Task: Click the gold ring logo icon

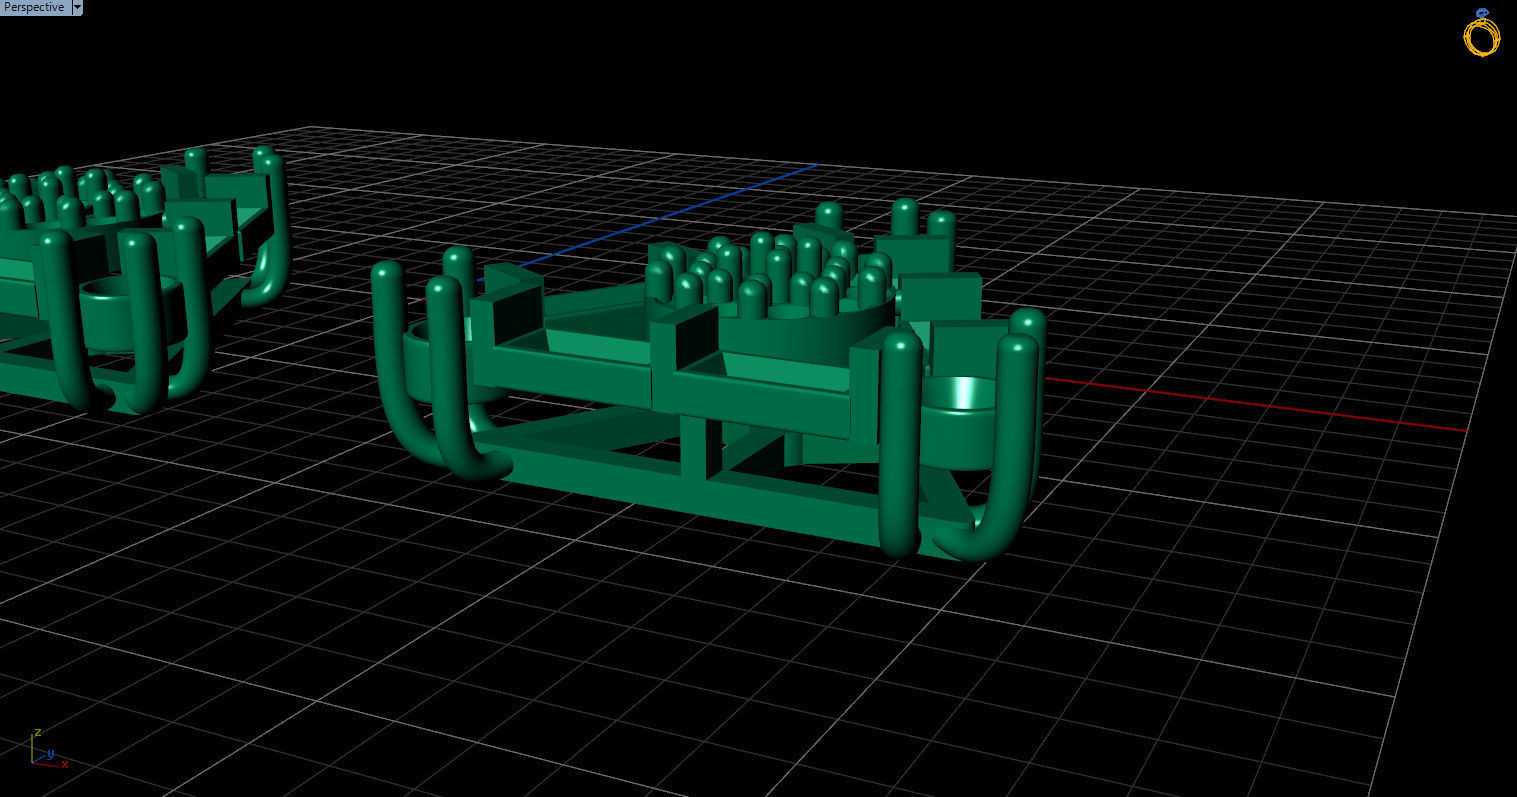Action: pos(1482,33)
